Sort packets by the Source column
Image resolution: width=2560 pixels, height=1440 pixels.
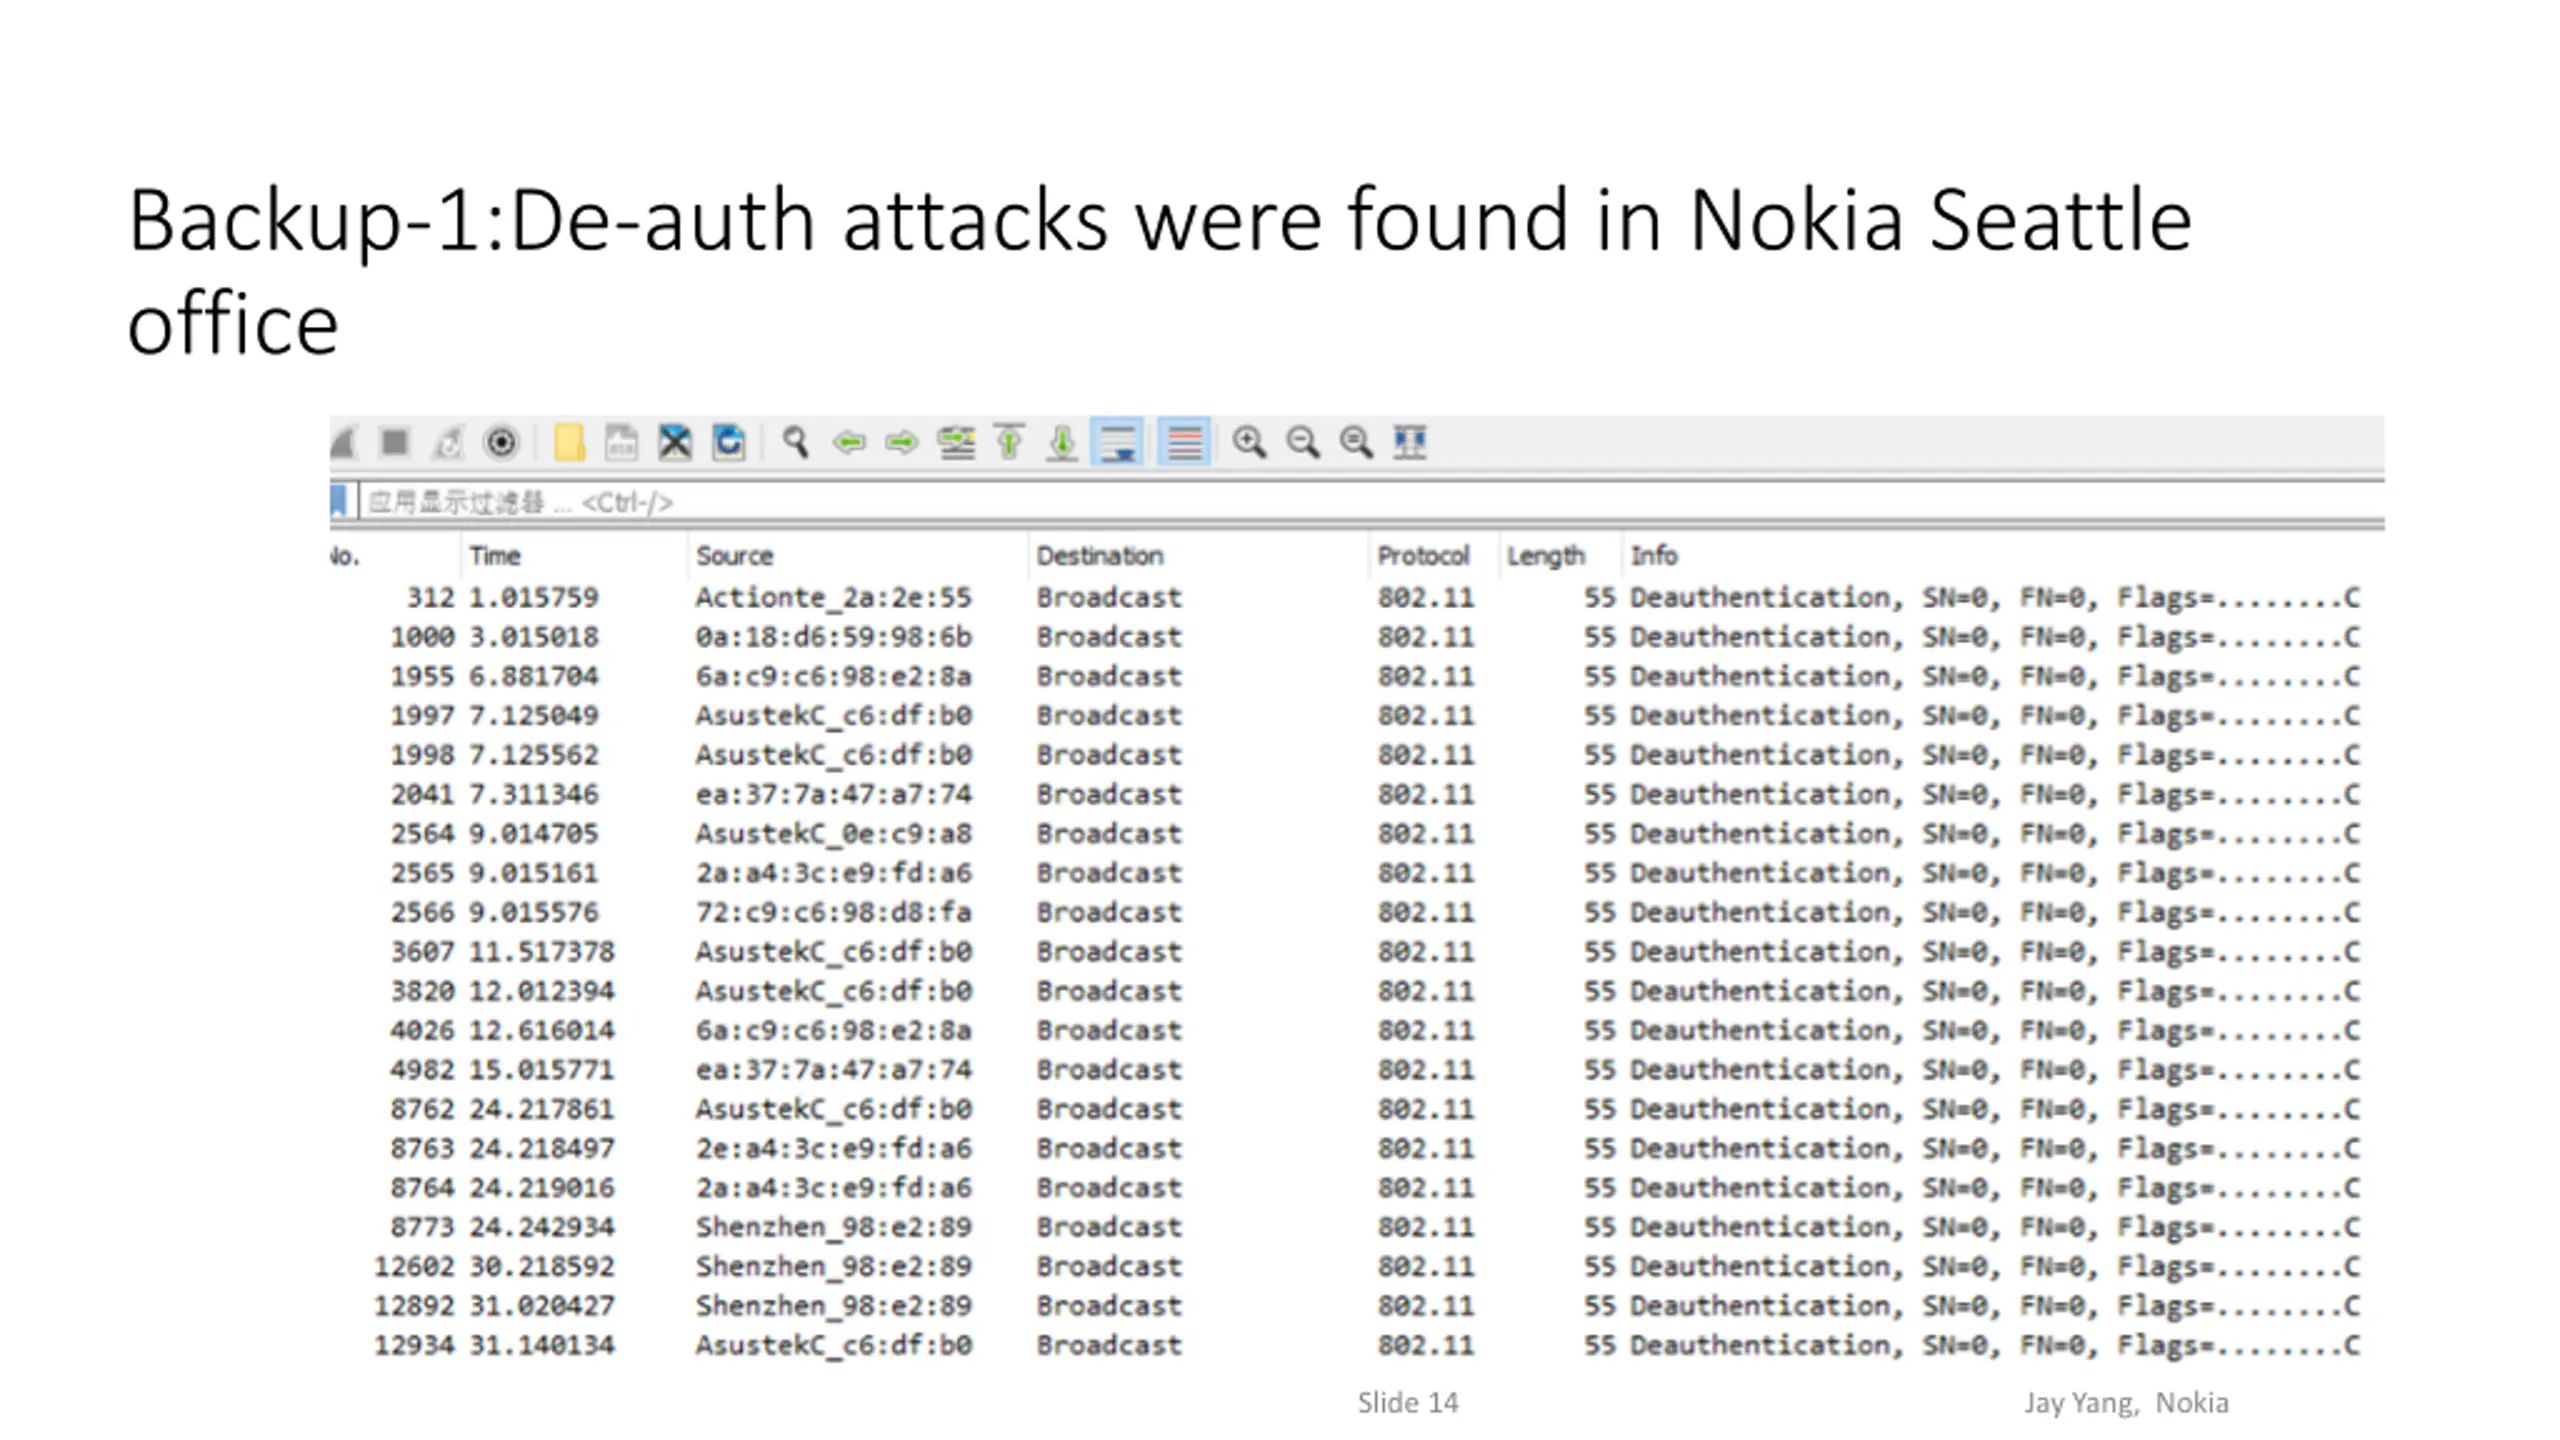coord(857,556)
